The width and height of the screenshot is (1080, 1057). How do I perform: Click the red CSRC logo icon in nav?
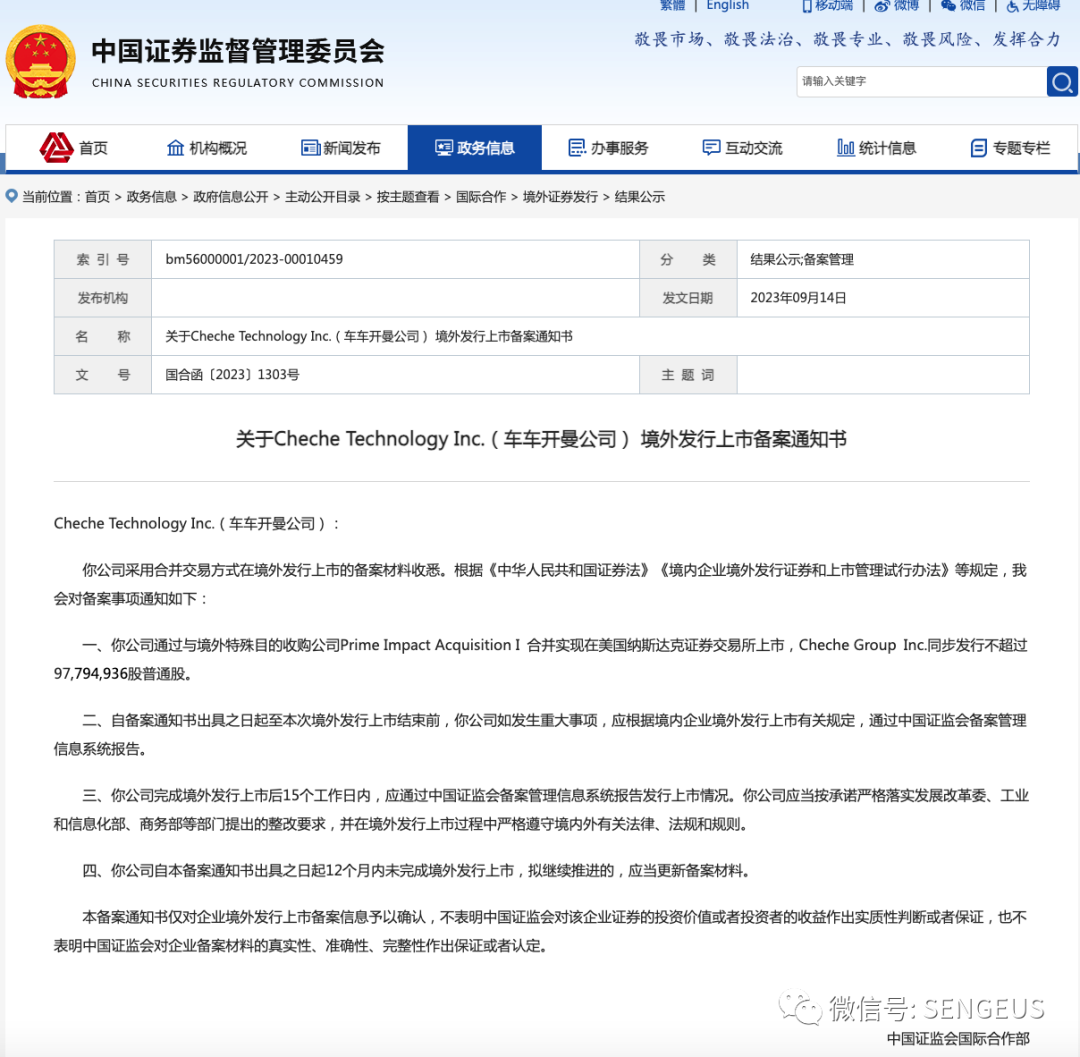tap(56, 147)
